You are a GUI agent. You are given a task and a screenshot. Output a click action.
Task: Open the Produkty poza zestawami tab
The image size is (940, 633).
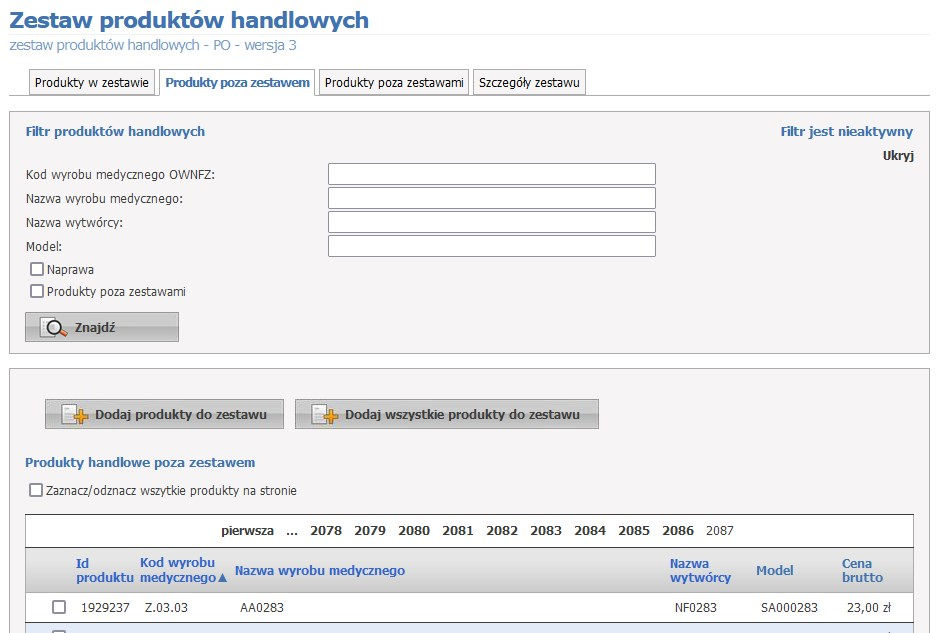[x=394, y=83]
